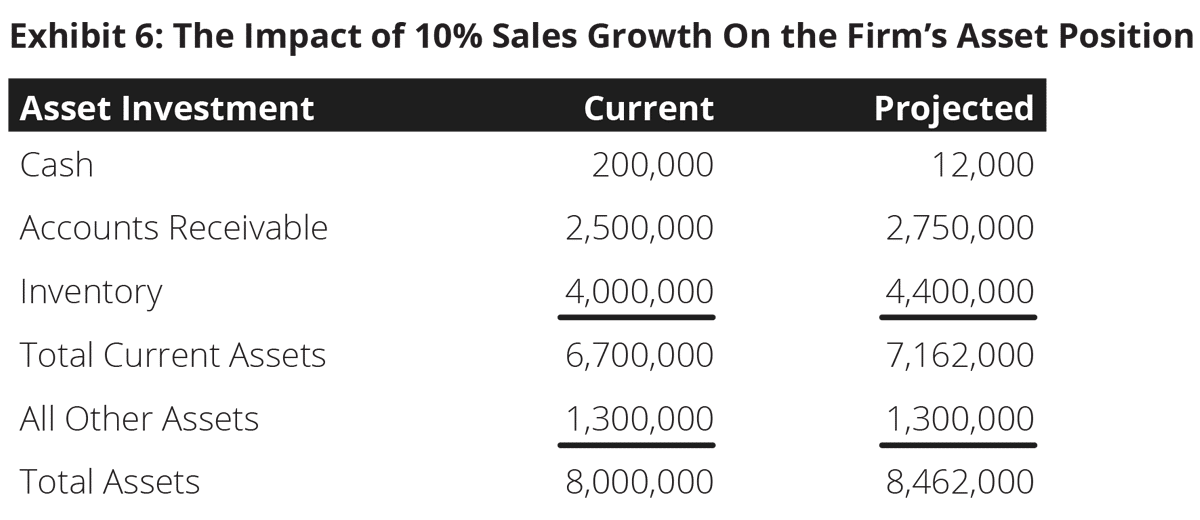The width and height of the screenshot is (1200, 520).
Task: Select the projected Inventory value 4,400,000
Action: pos(960,292)
